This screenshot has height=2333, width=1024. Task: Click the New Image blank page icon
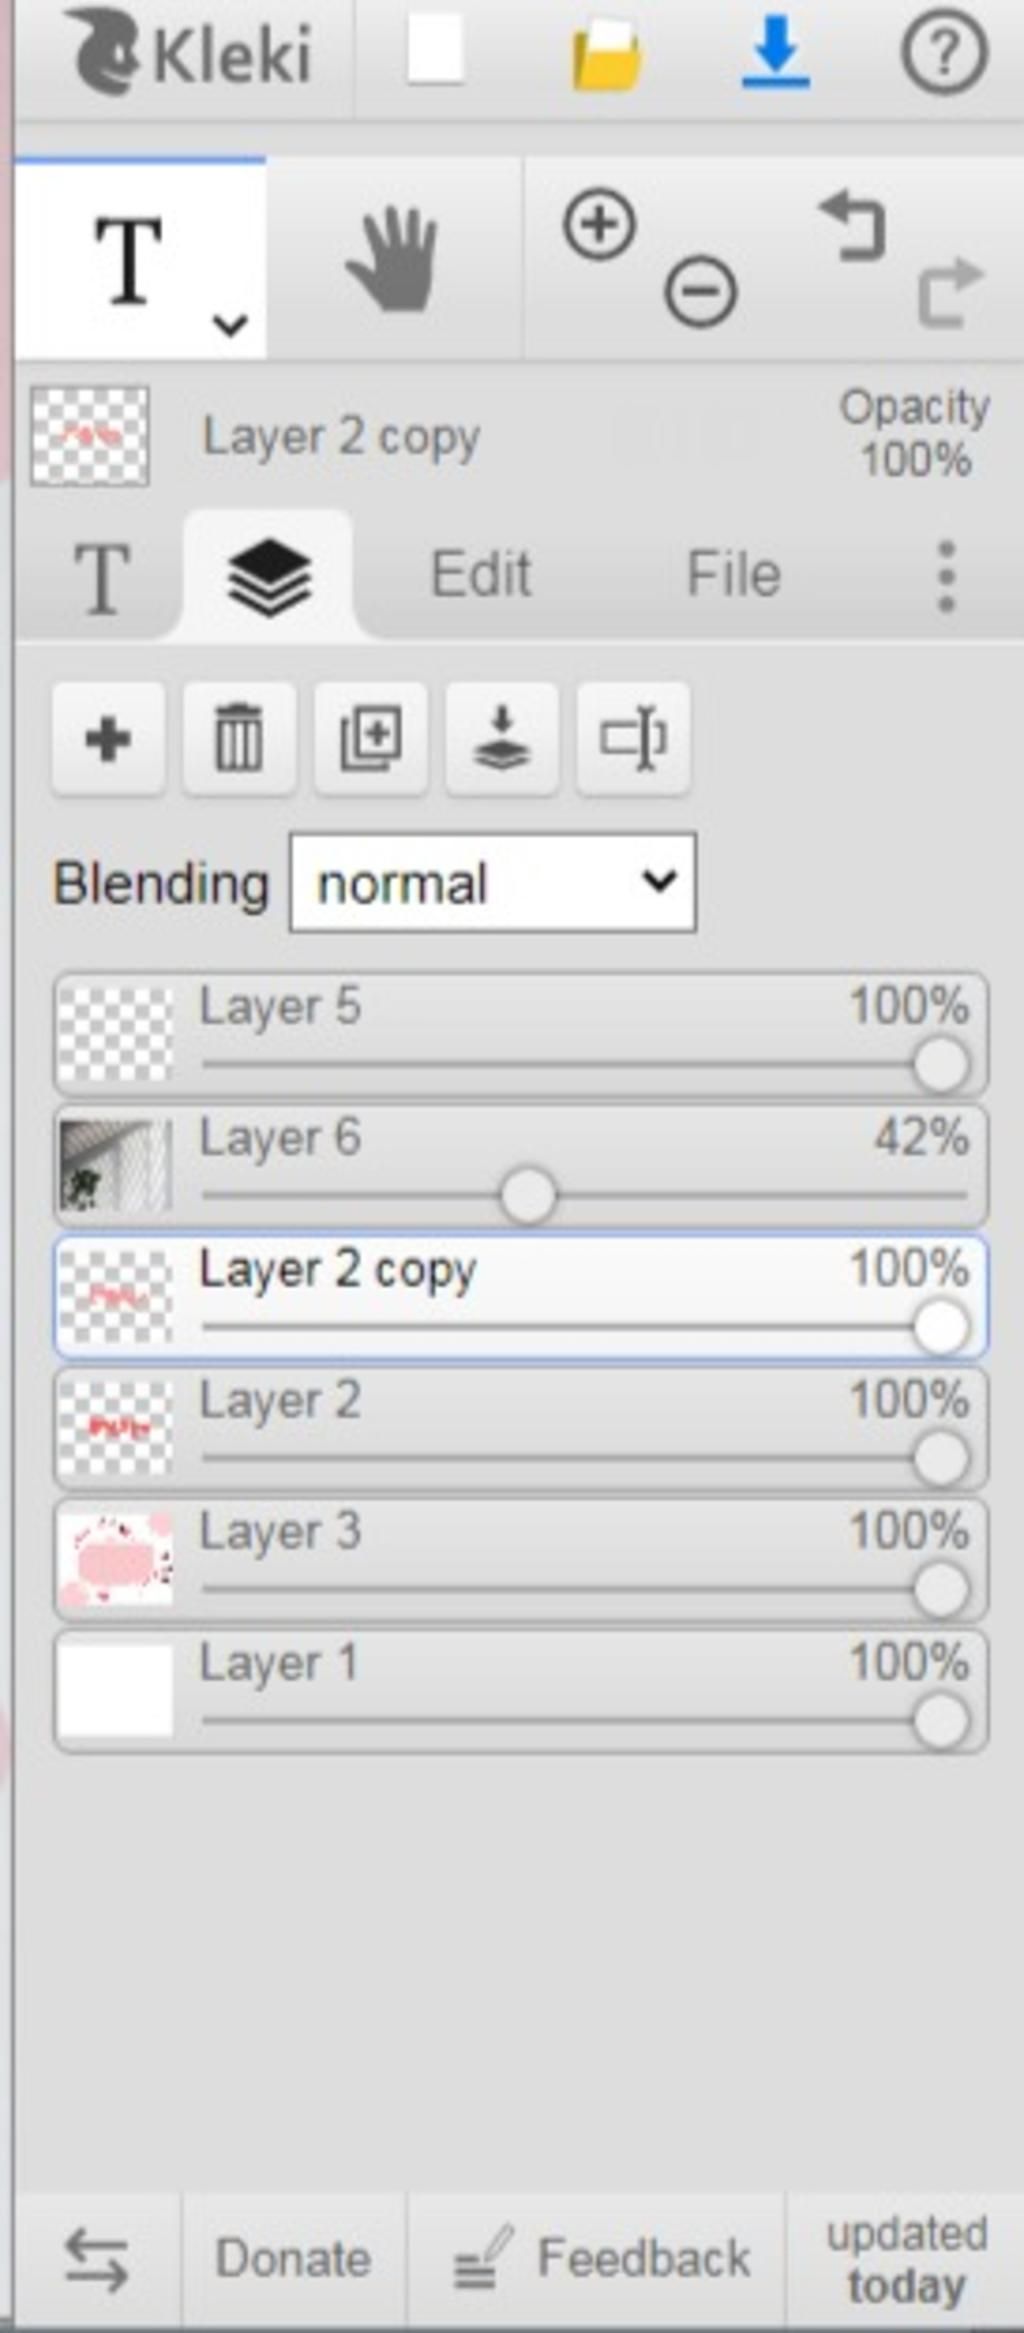point(435,52)
